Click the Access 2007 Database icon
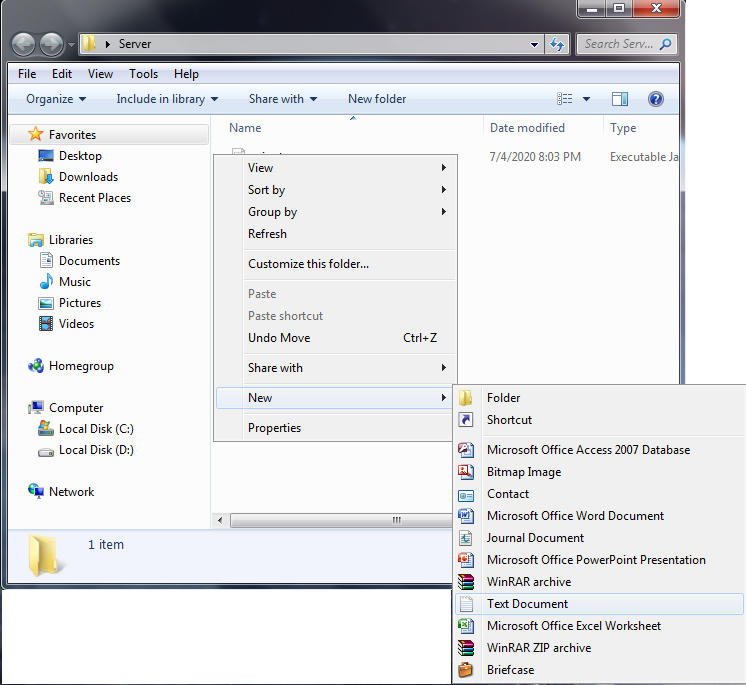The height and width of the screenshot is (685, 746). click(x=466, y=450)
